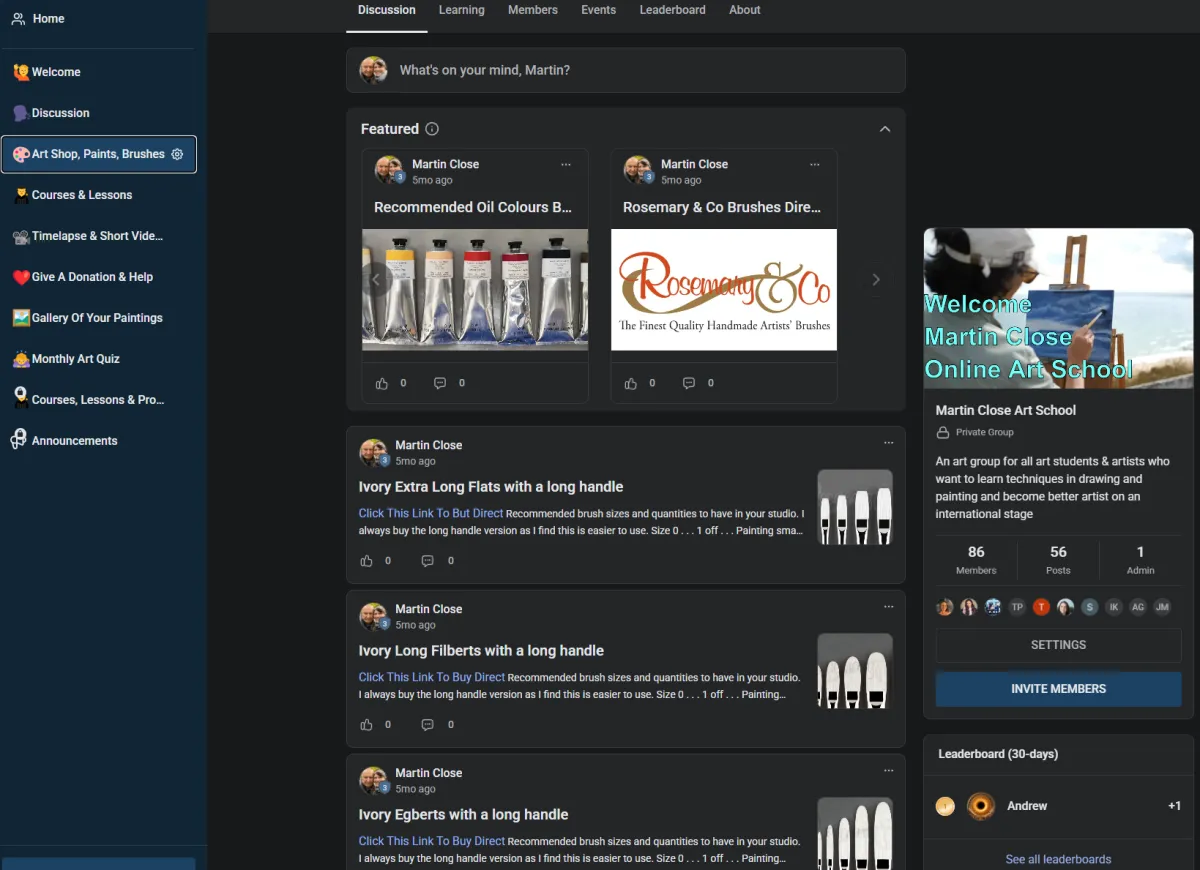Comment on the Recommended Oil Colours post

(440, 383)
